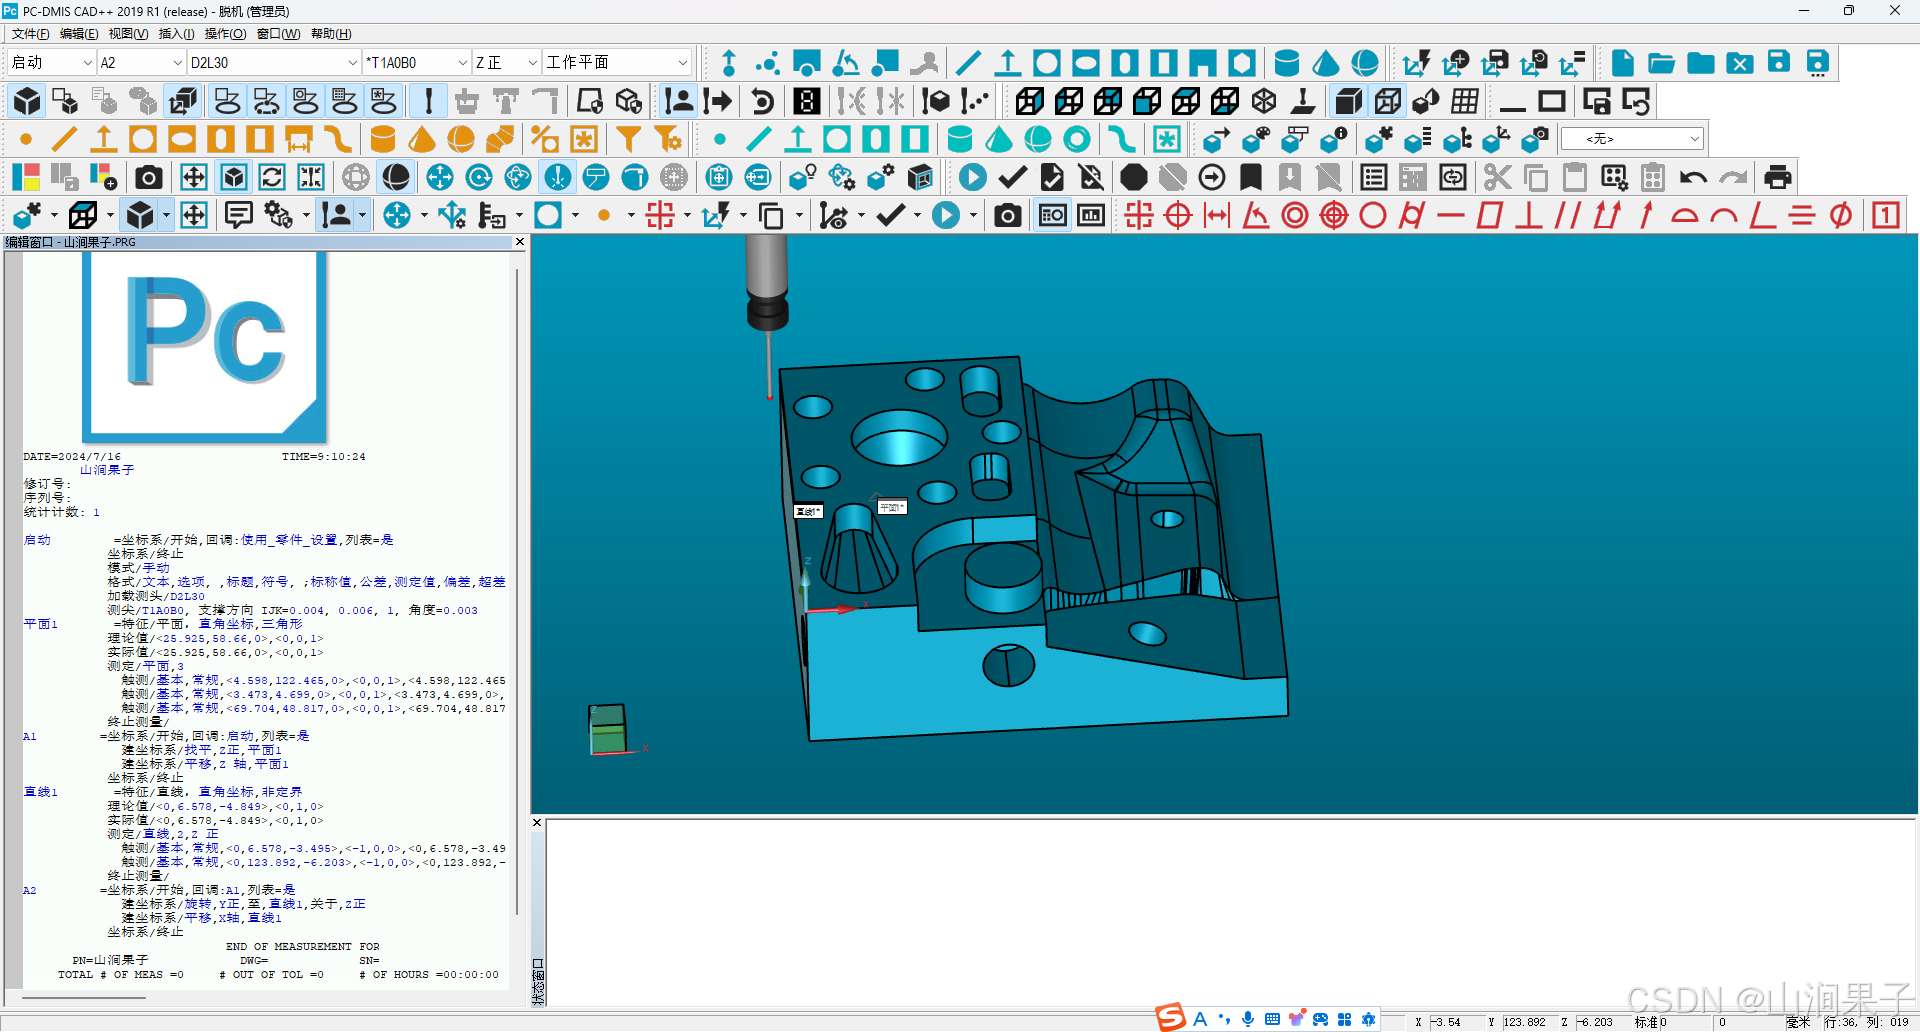Choose red perpendicularity dimension icon

[1529, 215]
